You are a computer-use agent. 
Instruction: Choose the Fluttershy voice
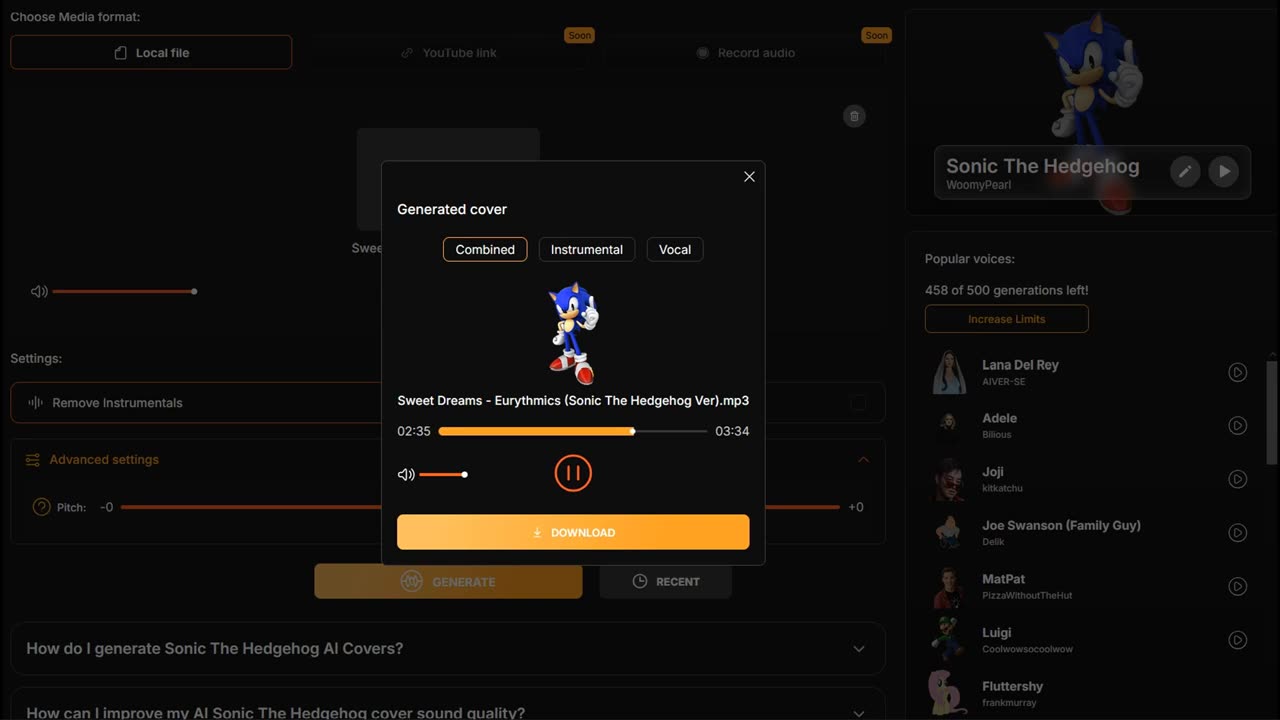[x=1012, y=686]
